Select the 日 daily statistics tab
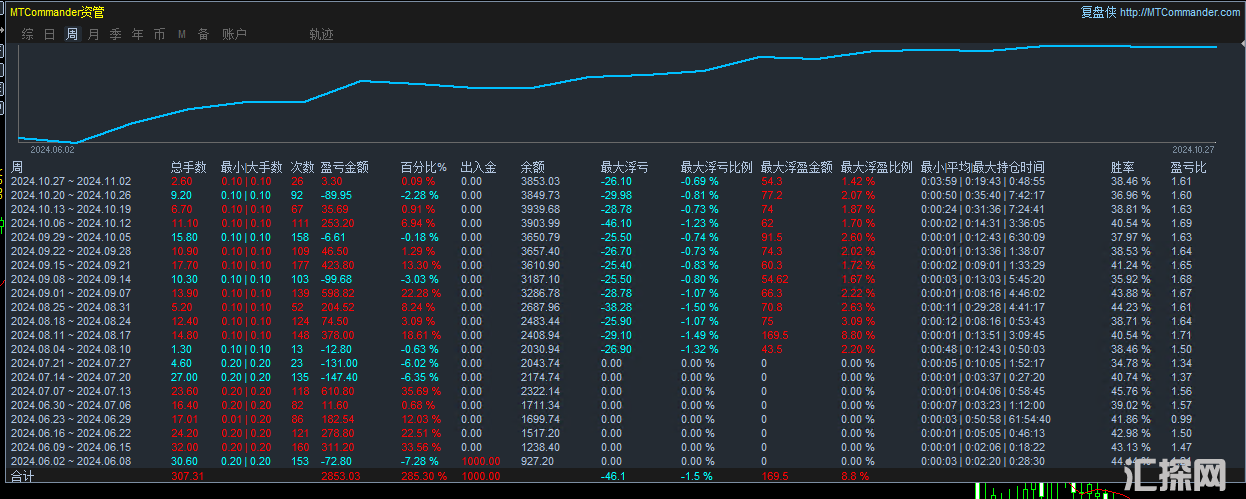 click(x=49, y=34)
